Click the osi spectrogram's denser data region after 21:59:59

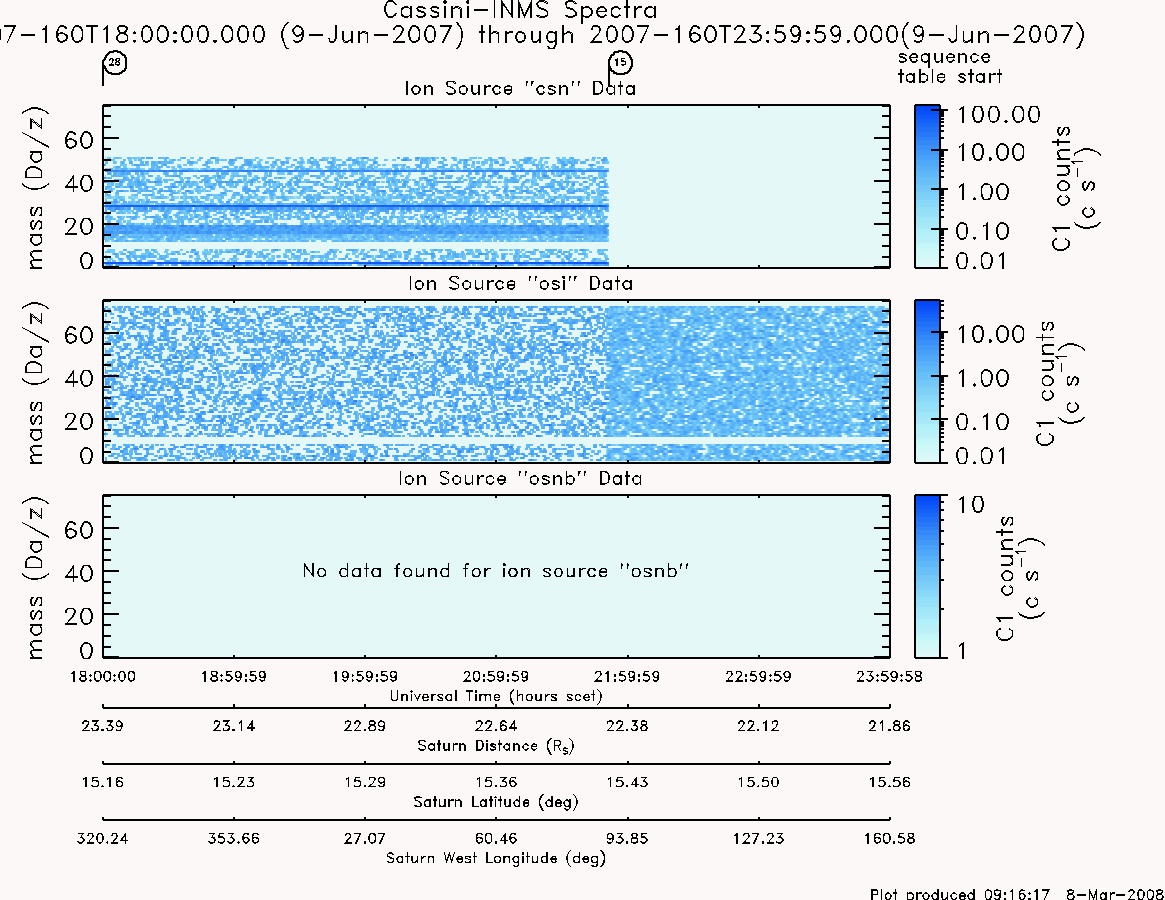coord(748,381)
